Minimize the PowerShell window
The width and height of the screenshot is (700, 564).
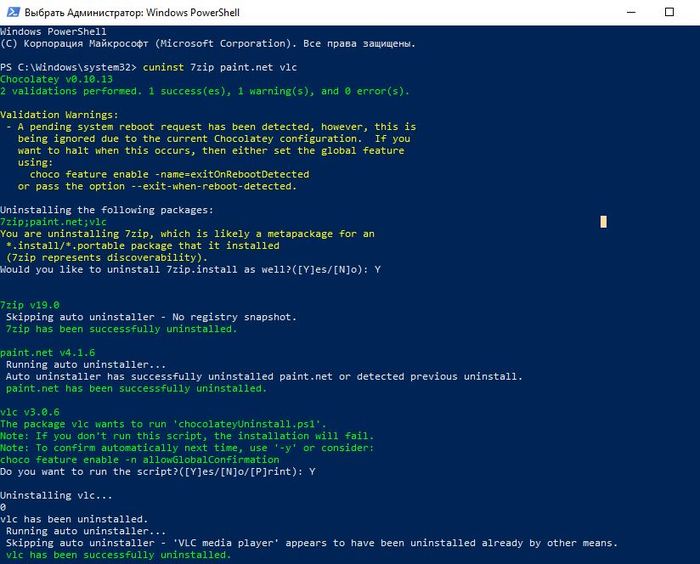pyautogui.click(x=631, y=13)
